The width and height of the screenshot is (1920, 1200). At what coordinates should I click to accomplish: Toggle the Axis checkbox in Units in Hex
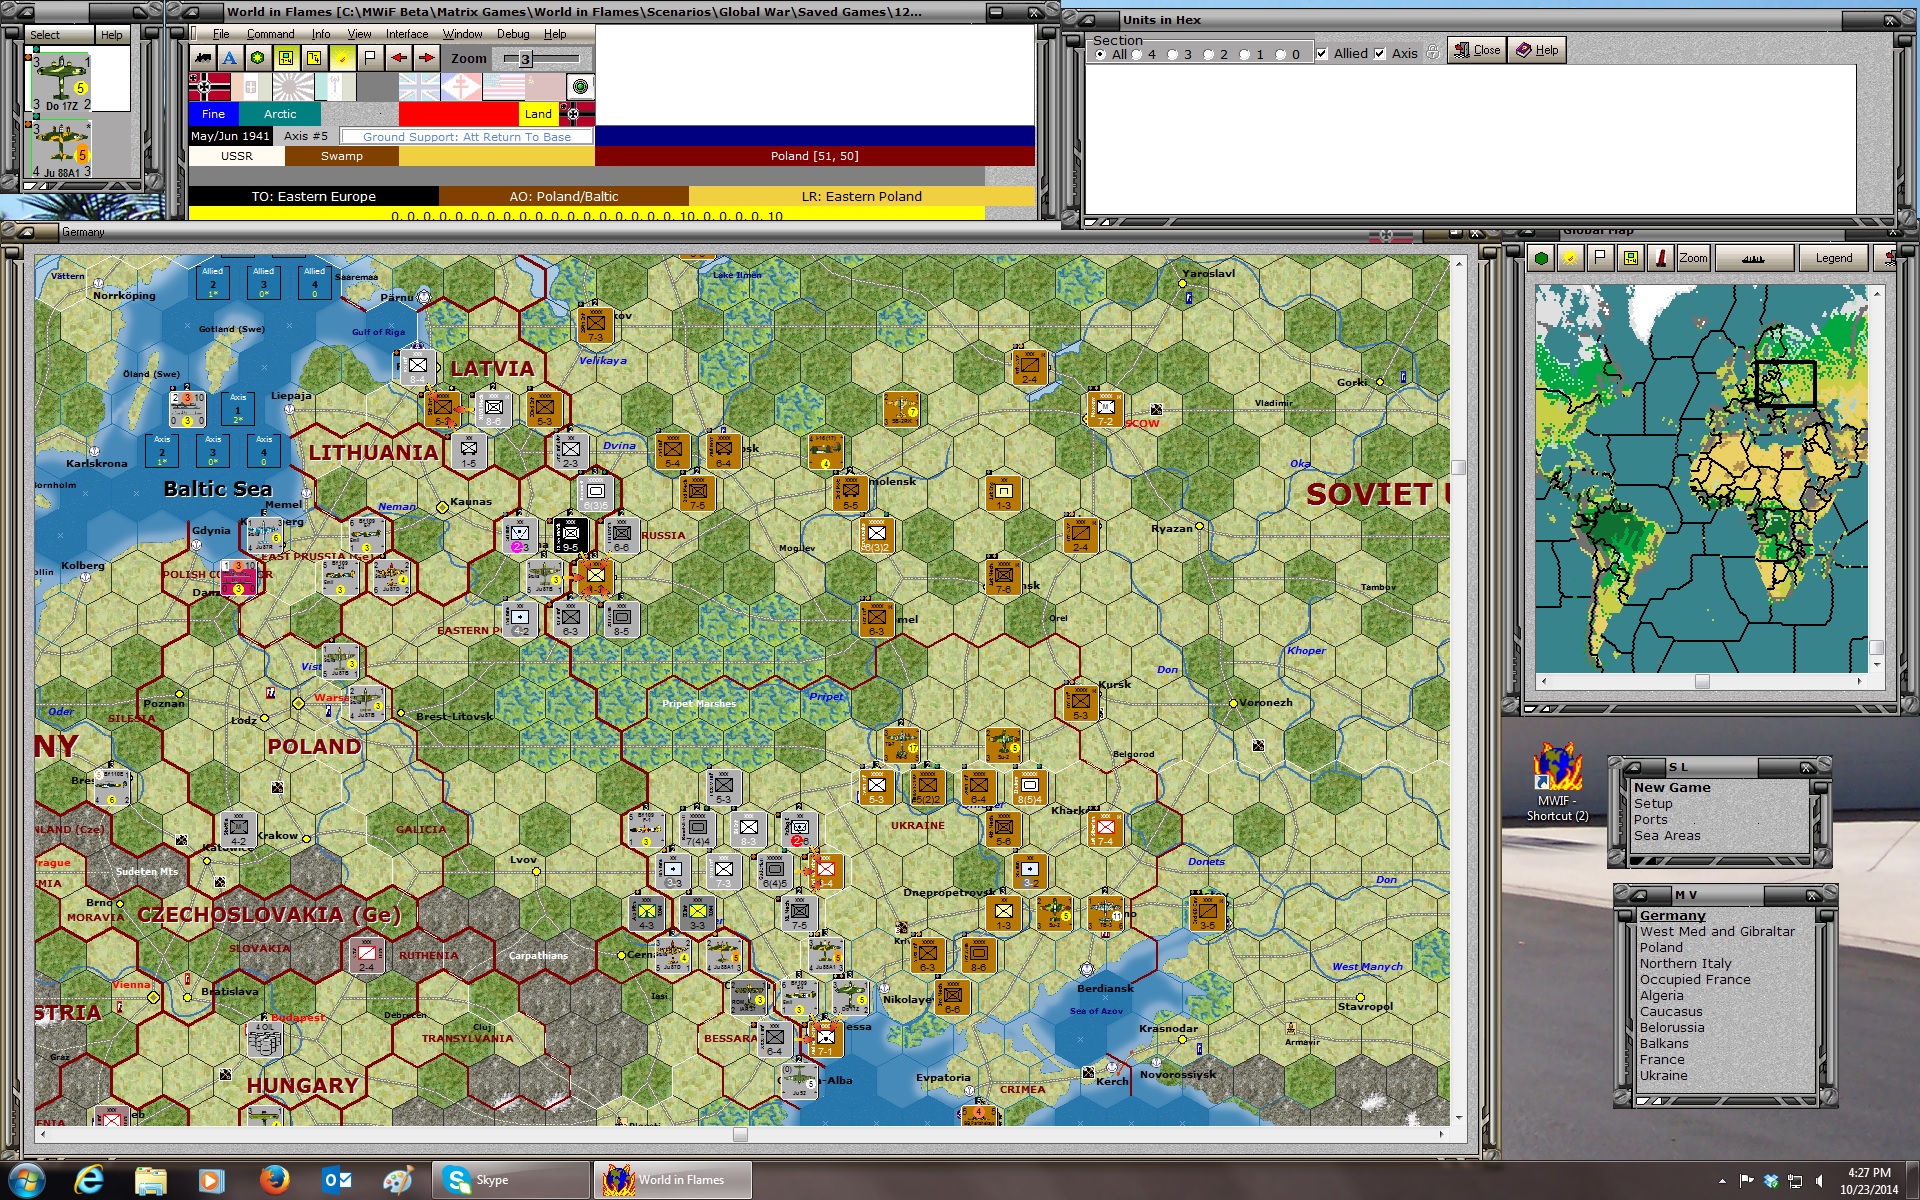click(x=1380, y=54)
